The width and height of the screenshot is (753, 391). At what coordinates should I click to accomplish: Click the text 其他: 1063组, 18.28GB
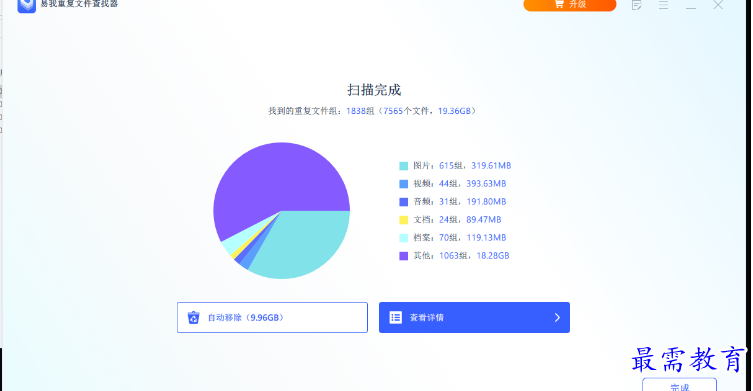click(x=461, y=256)
